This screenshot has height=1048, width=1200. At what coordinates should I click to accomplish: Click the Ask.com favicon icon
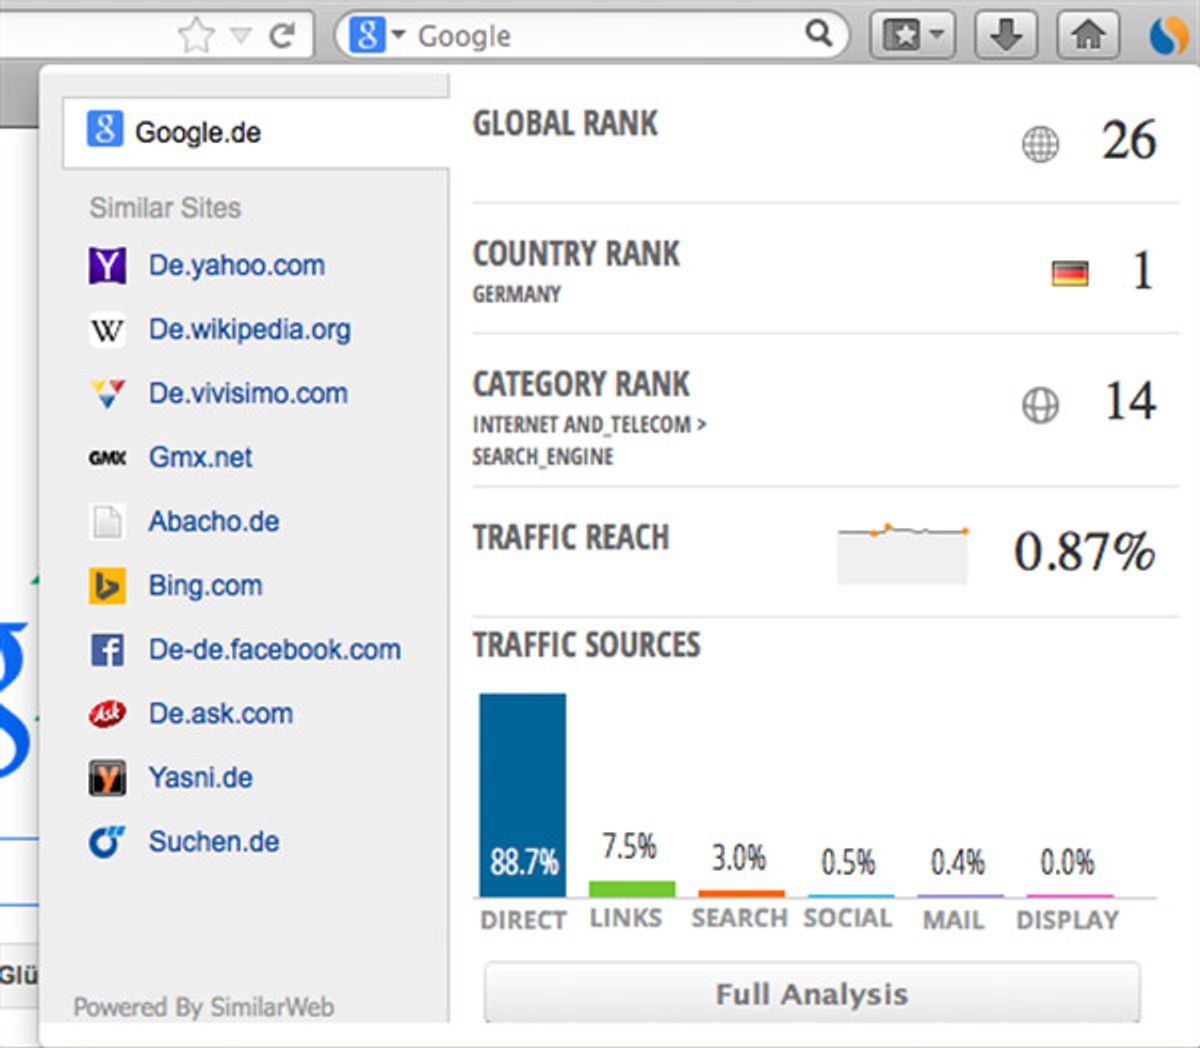107,714
